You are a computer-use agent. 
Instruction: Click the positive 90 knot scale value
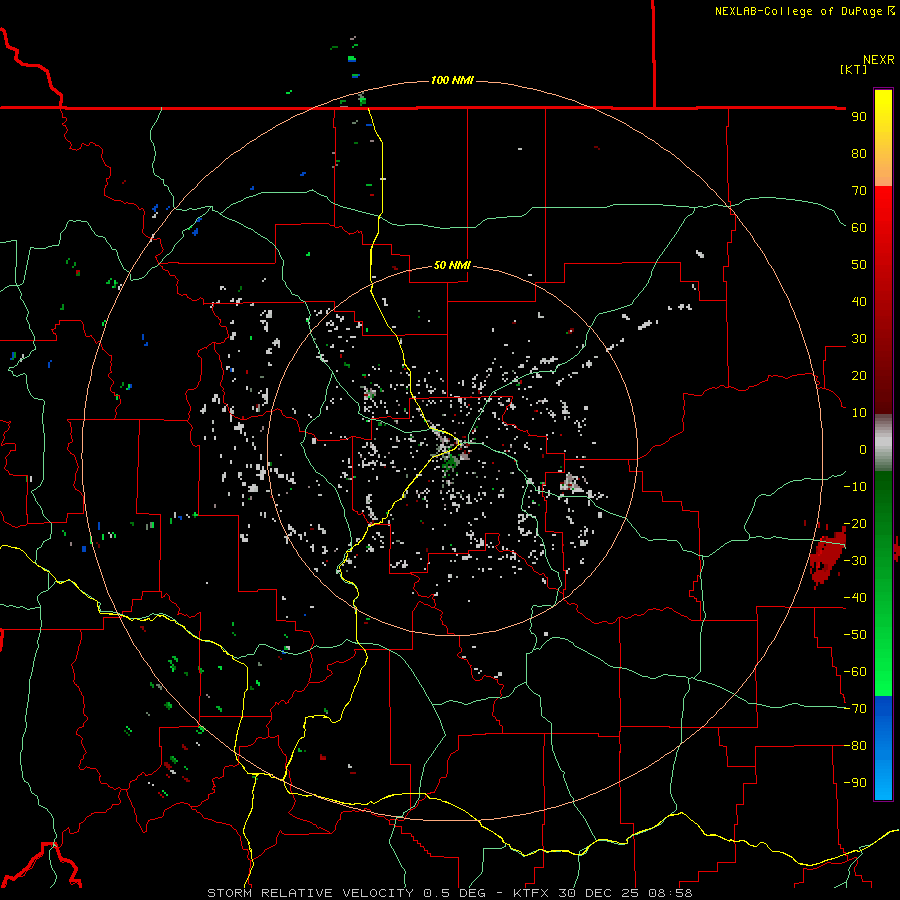point(859,117)
